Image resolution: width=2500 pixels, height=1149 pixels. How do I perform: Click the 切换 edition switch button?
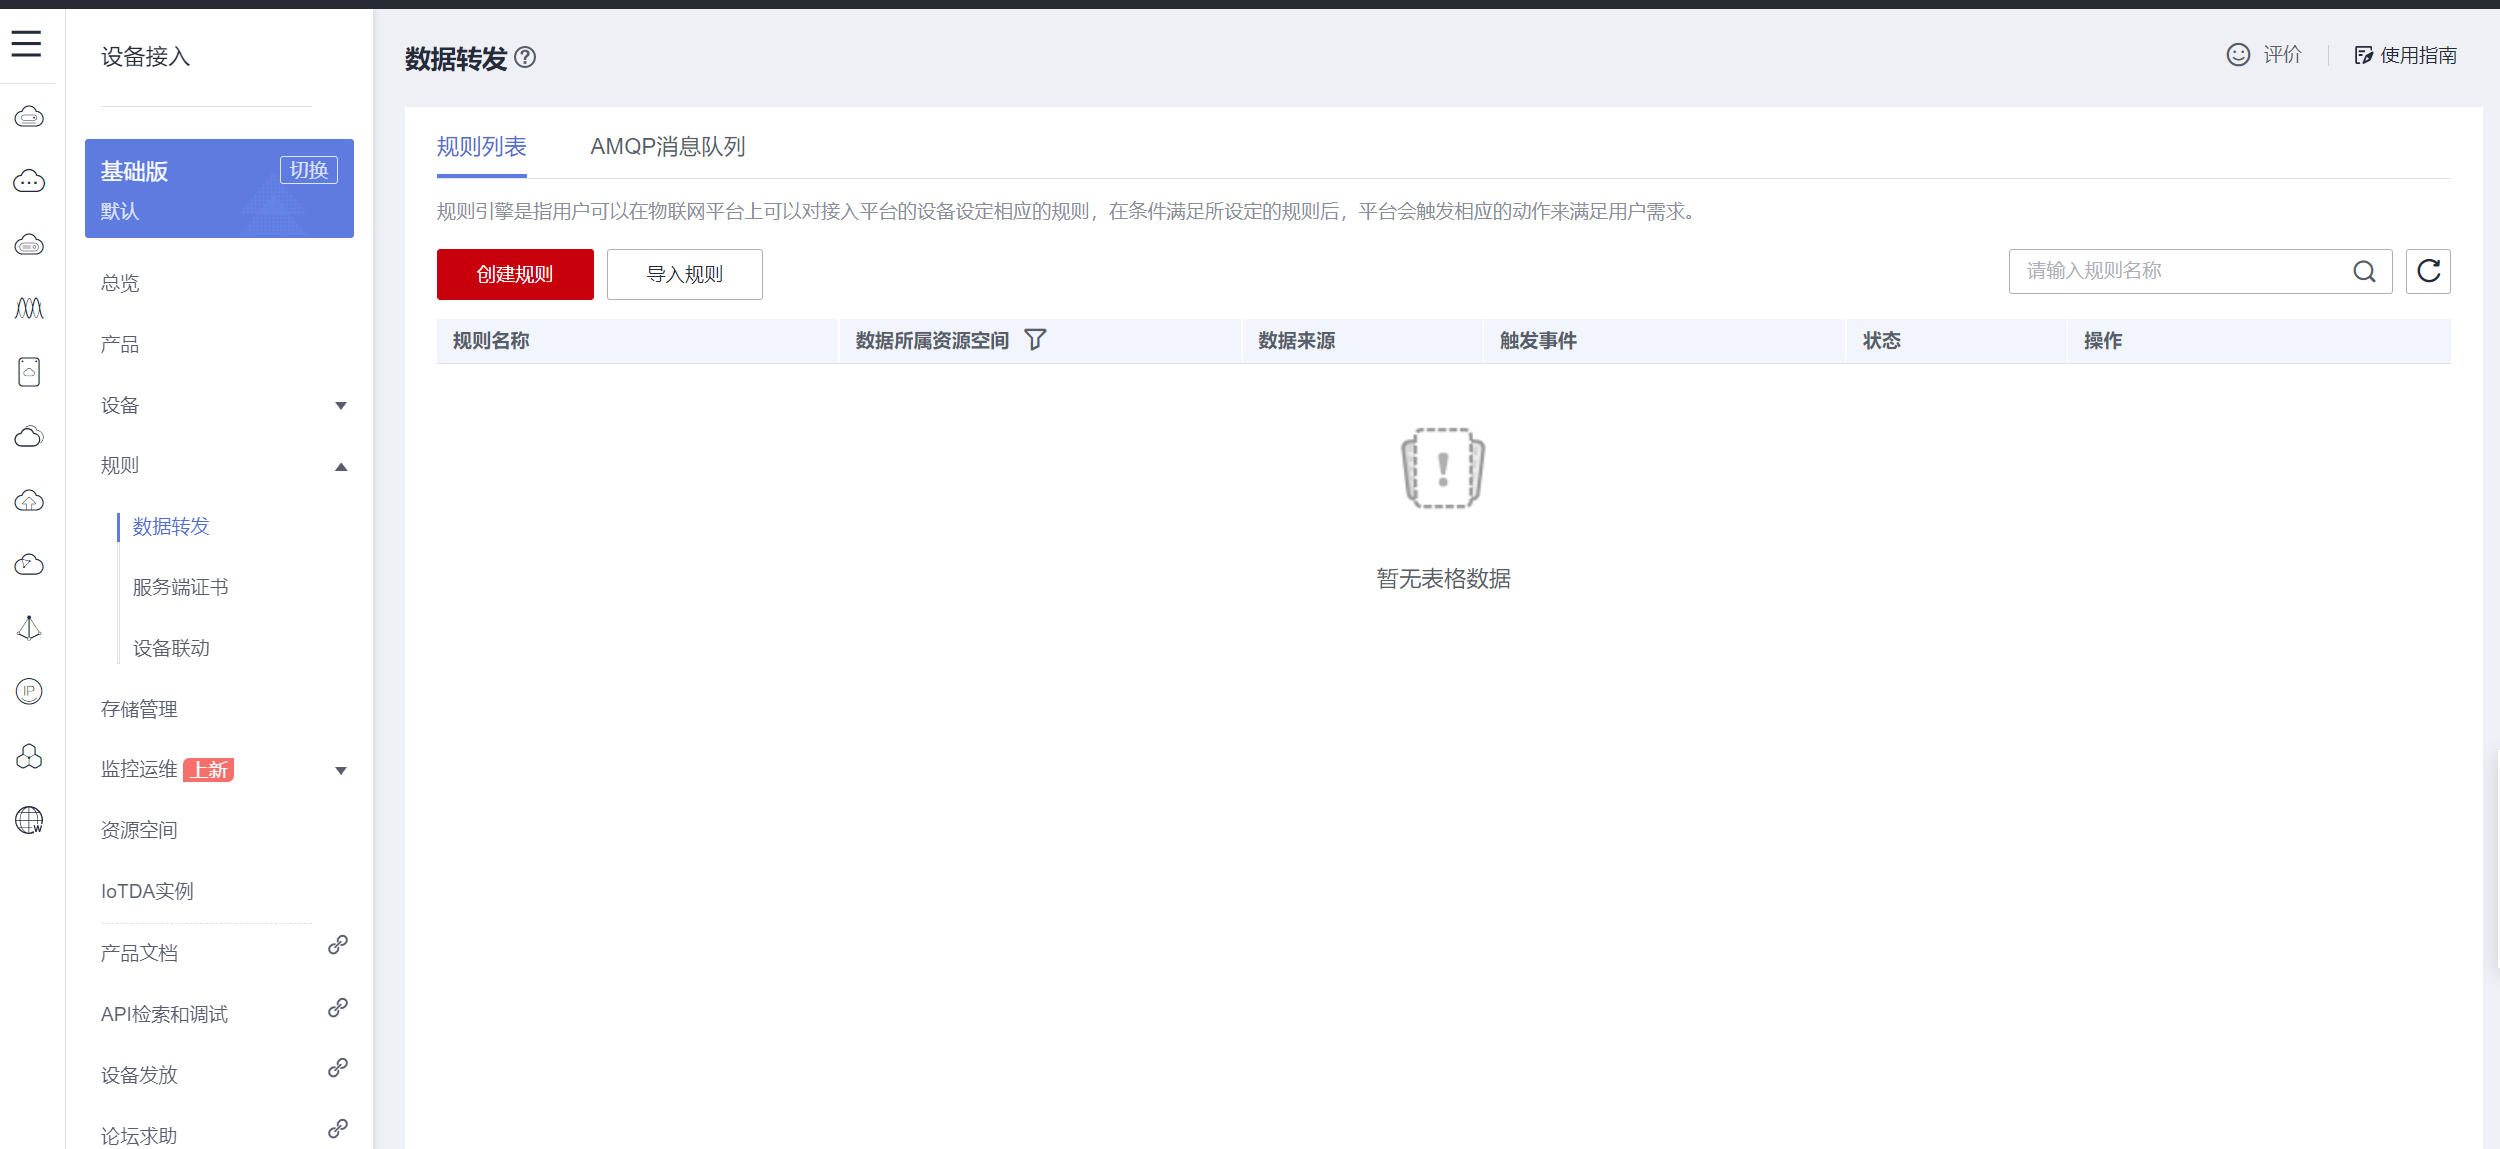[x=308, y=170]
